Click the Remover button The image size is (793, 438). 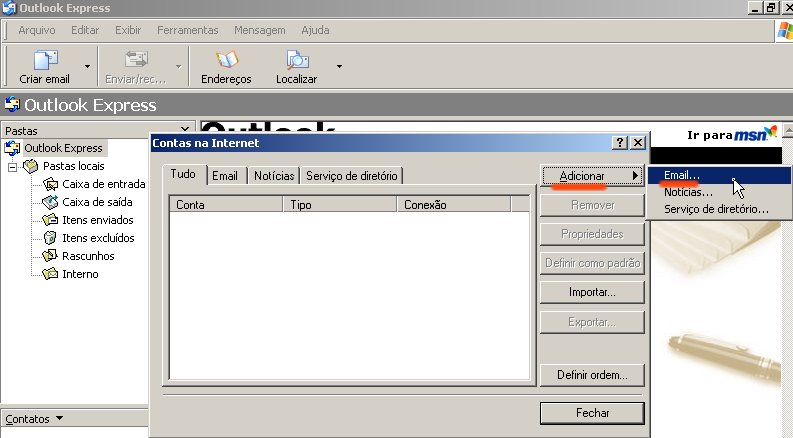point(592,205)
